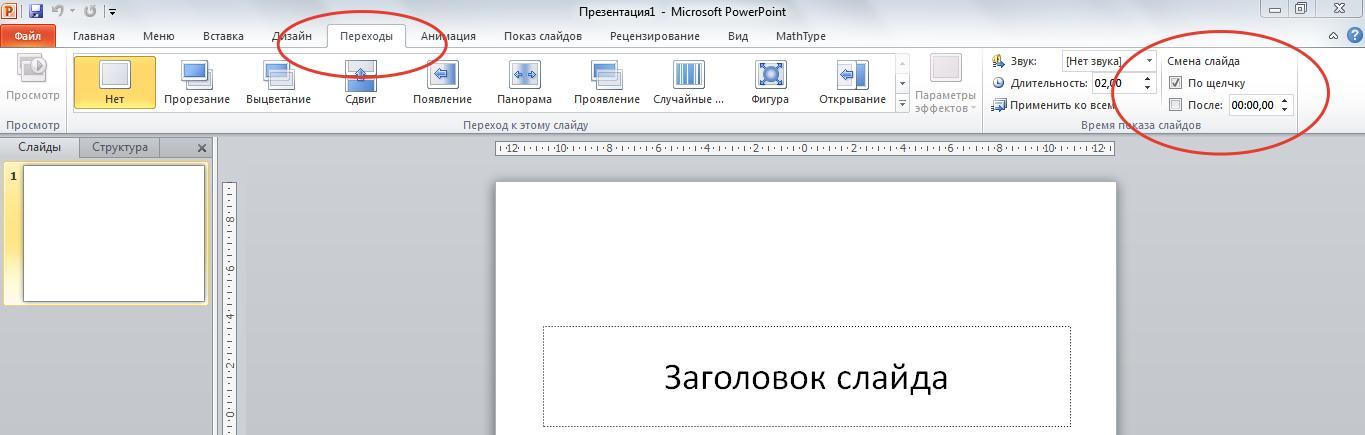Apply the 'Панорама' transition
1365x435 pixels.
tap(524, 82)
